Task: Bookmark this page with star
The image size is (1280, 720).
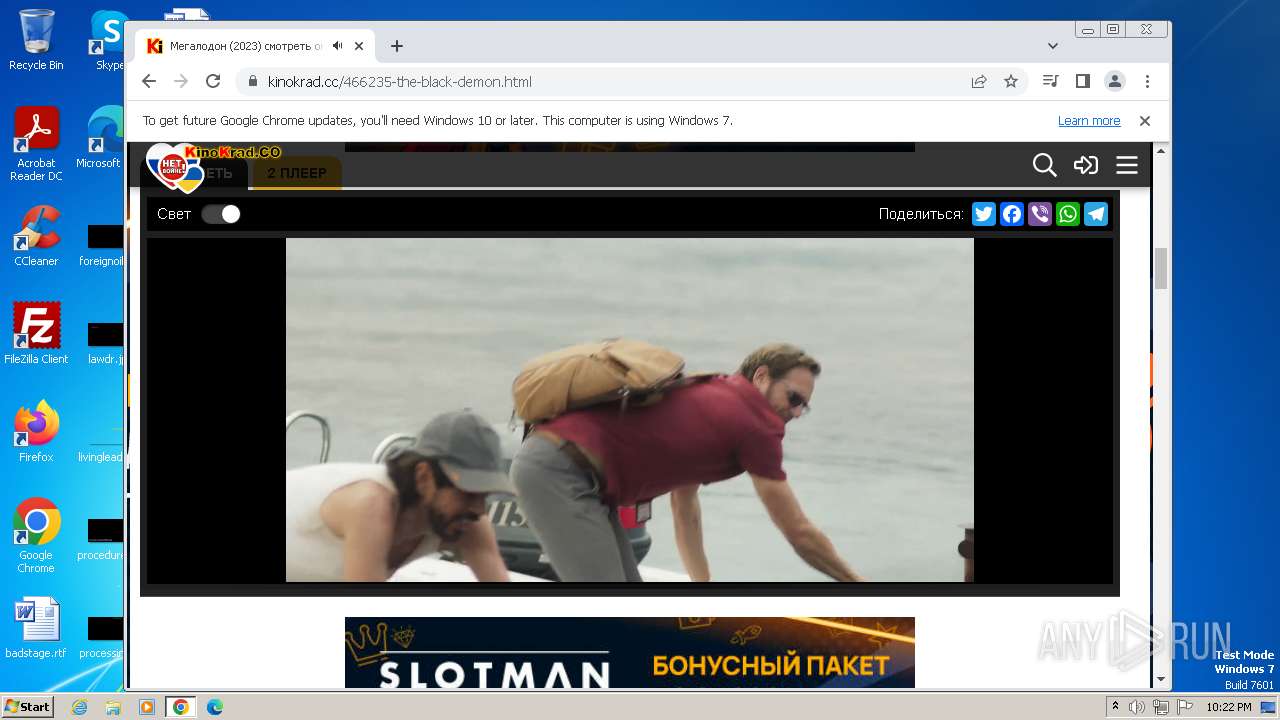Action: coord(1011,82)
